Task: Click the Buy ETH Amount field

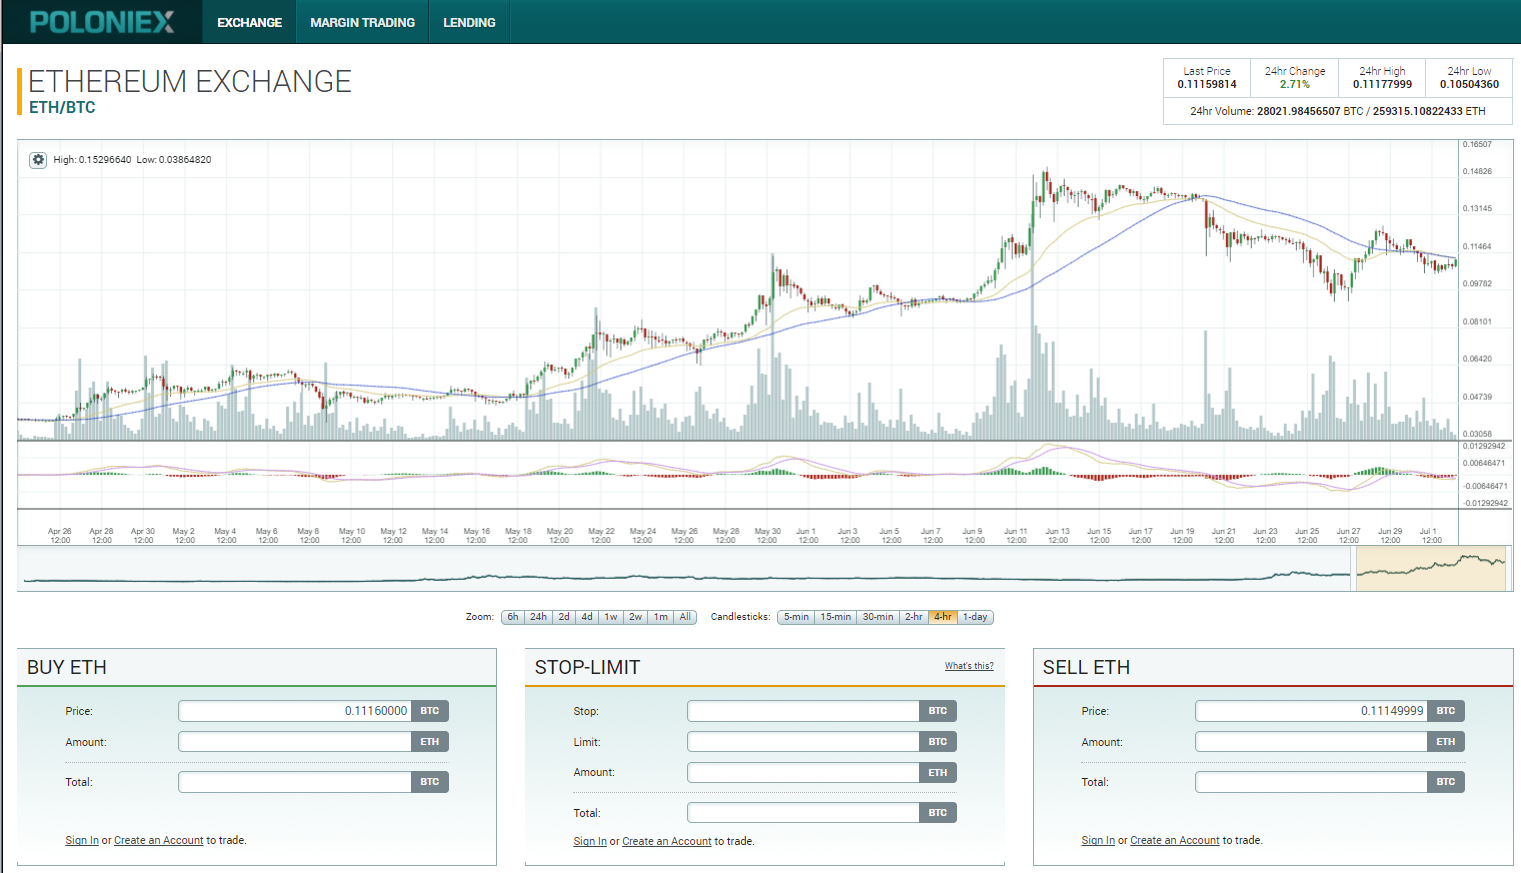Action: click(x=295, y=742)
